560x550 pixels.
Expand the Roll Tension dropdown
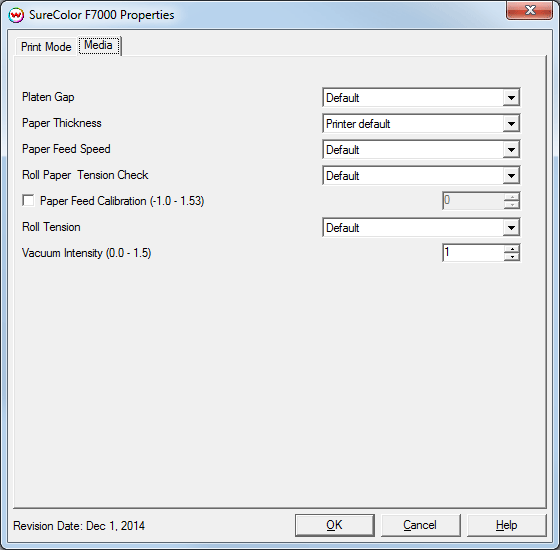421,228
